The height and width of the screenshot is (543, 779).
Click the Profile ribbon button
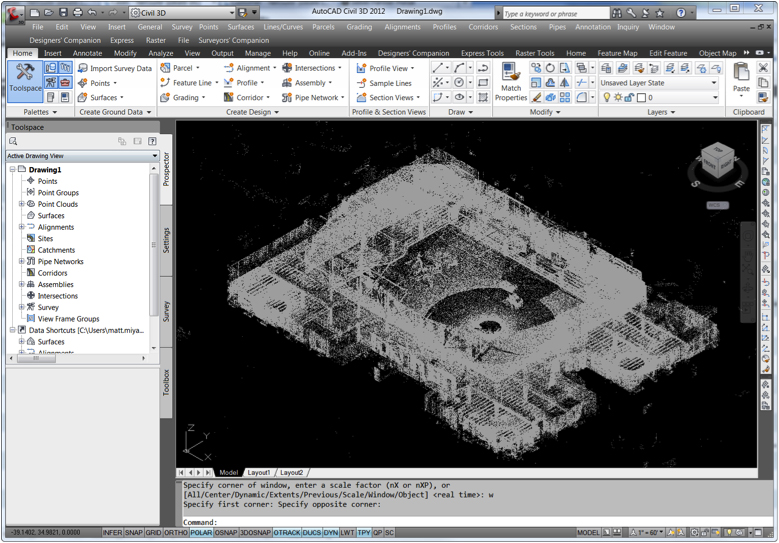(x=244, y=83)
